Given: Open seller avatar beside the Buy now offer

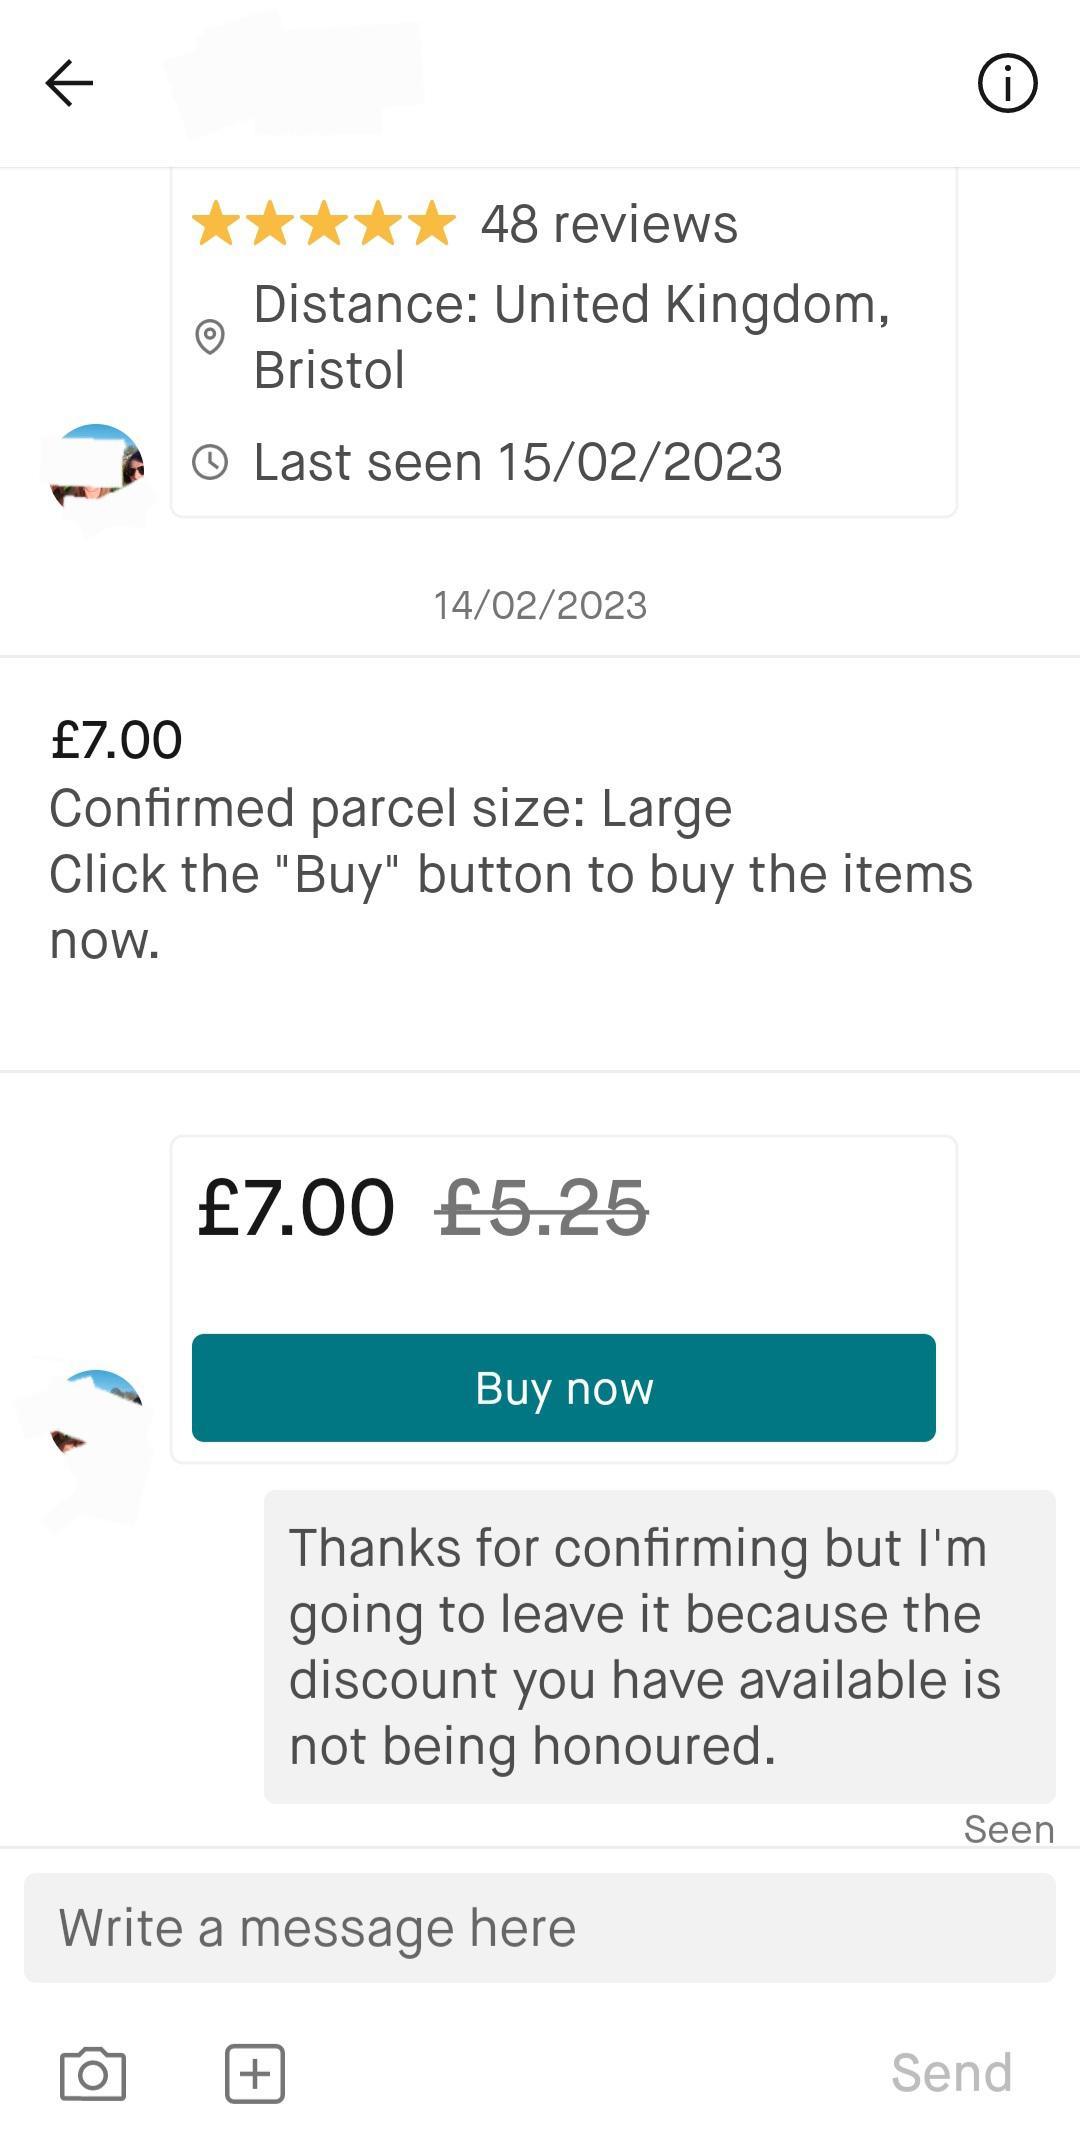Looking at the screenshot, I should click(x=97, y=1412).
